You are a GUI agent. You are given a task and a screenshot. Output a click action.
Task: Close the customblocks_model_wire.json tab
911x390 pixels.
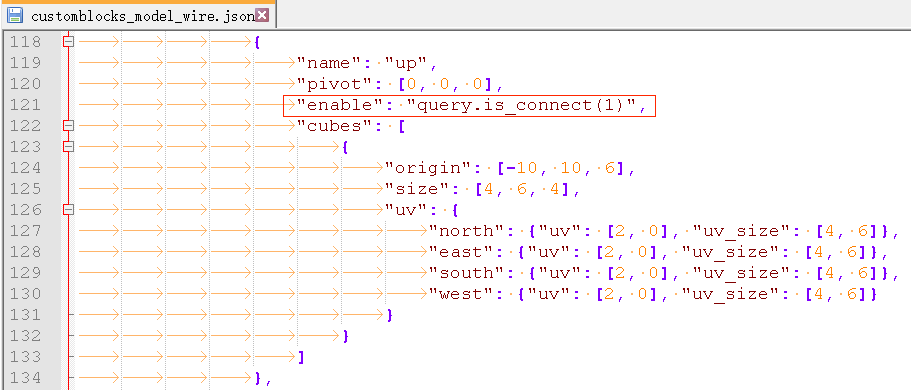[x=262, y=15]
